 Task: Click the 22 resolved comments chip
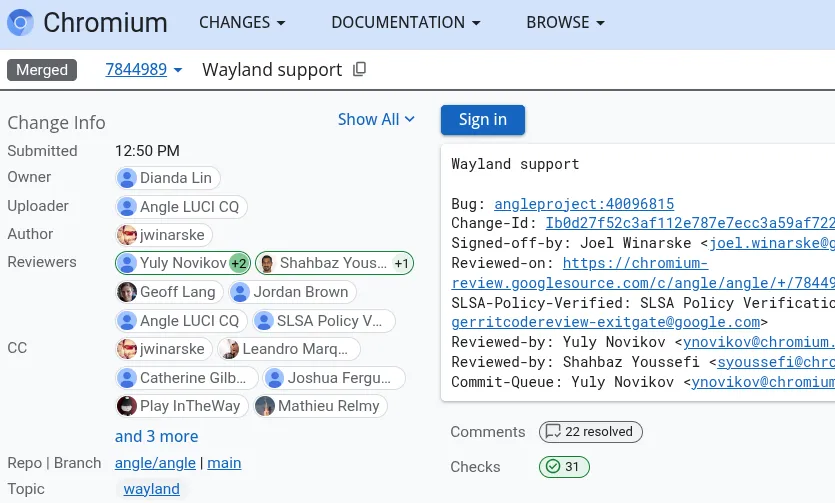(x=591, y=432)
